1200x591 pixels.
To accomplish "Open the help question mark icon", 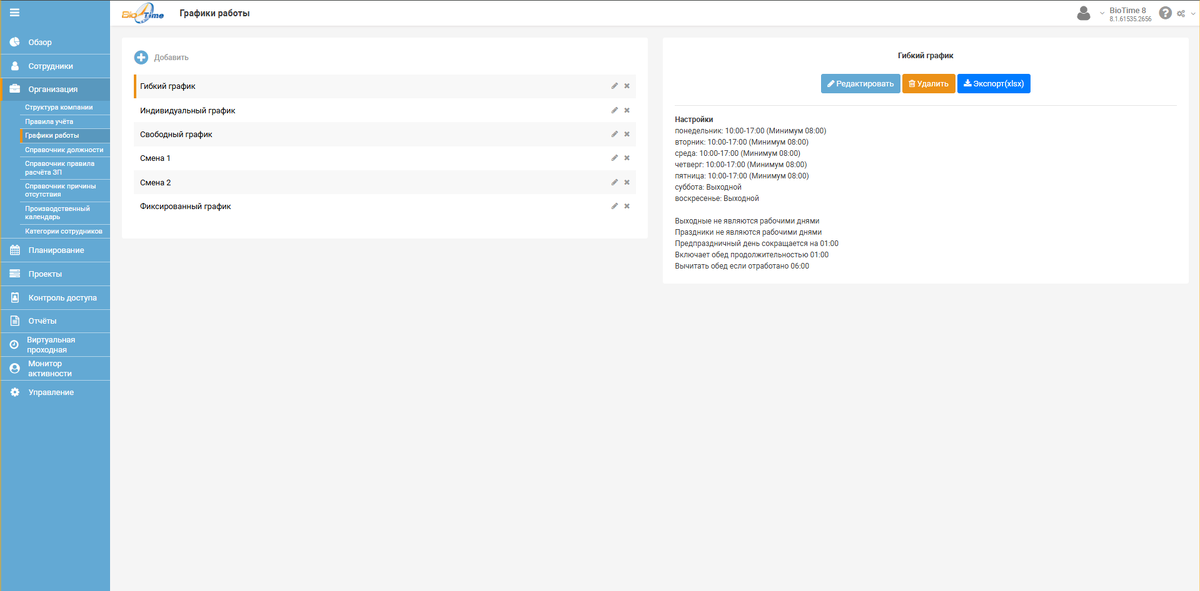I will coord(1165,13).
